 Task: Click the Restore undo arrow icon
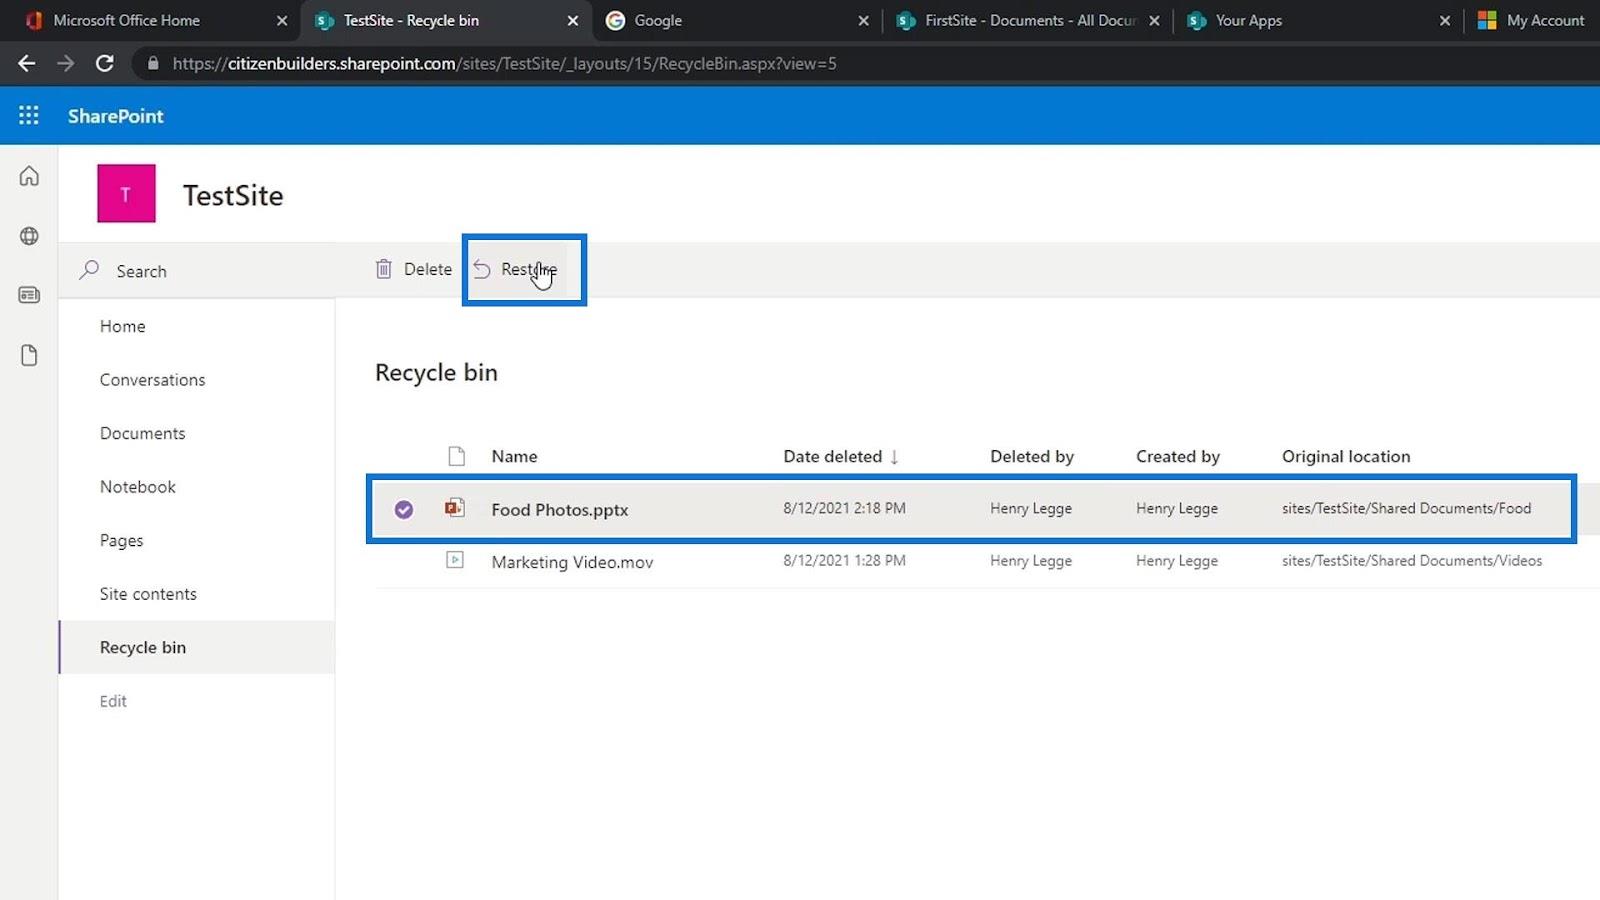click(x=482, y=269)
